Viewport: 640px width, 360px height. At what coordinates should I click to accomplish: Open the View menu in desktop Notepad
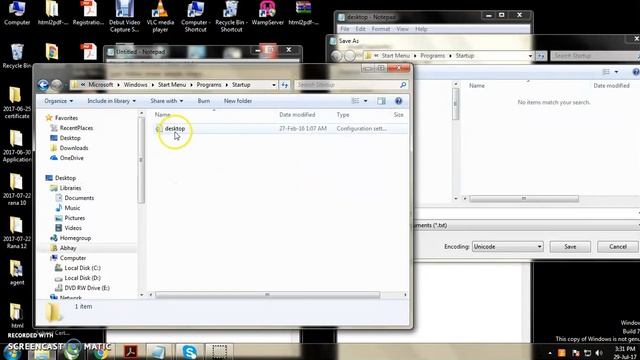(402, 29)
